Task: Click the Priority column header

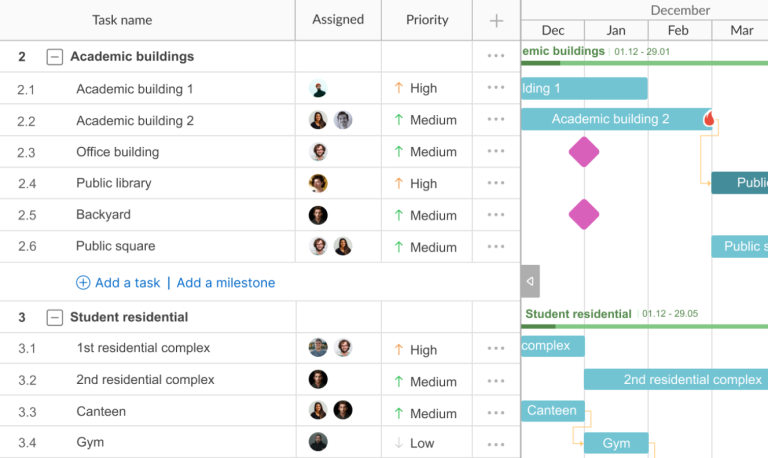Action: (x=427, y=20)
